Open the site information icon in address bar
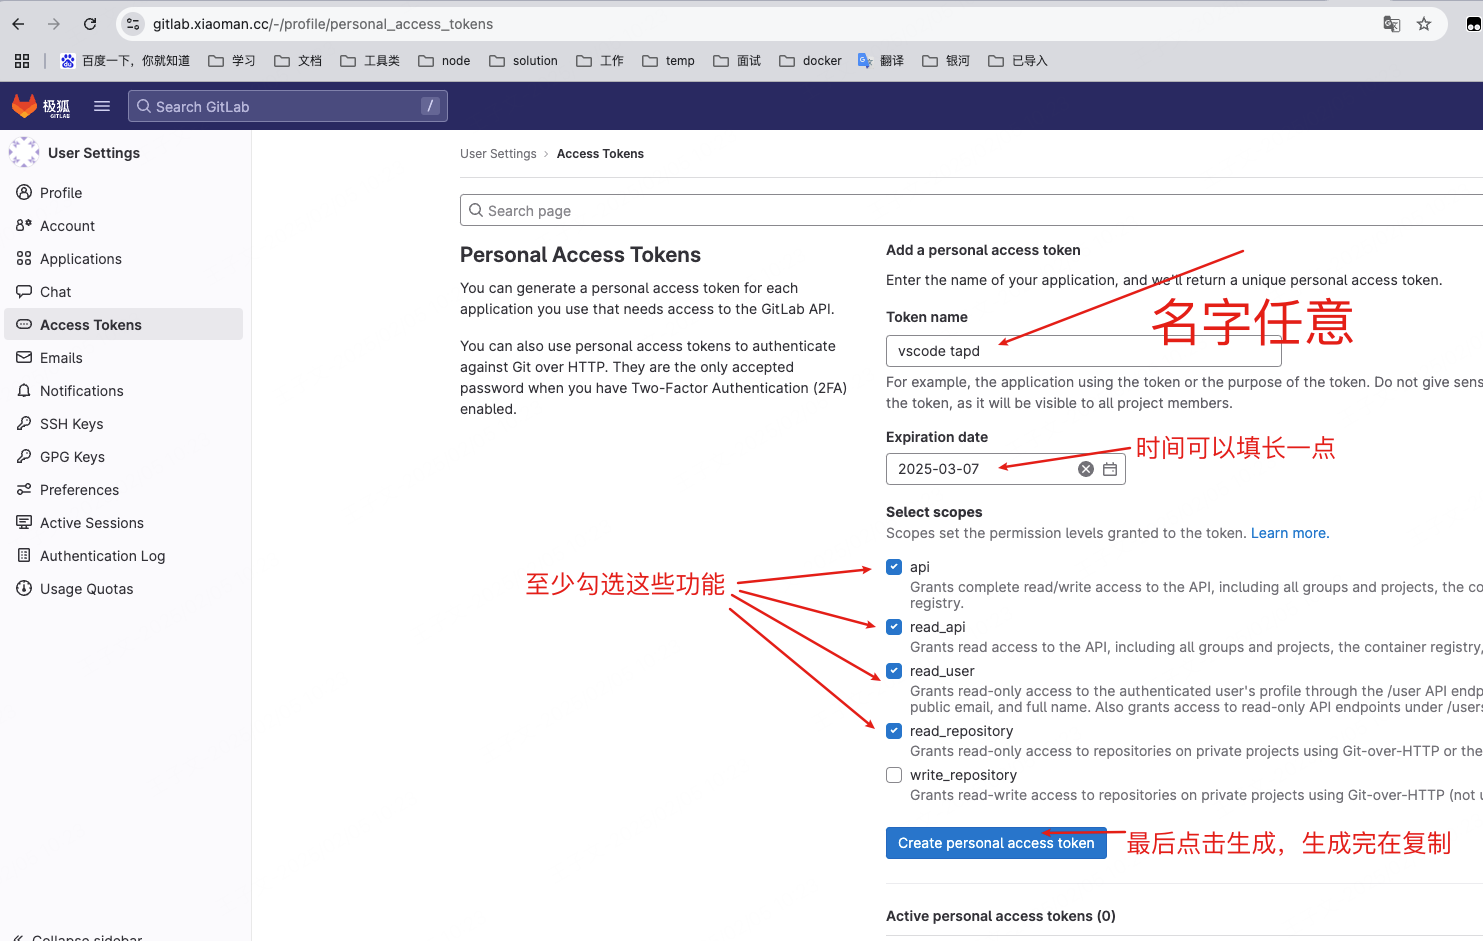 tap(133, 24)
